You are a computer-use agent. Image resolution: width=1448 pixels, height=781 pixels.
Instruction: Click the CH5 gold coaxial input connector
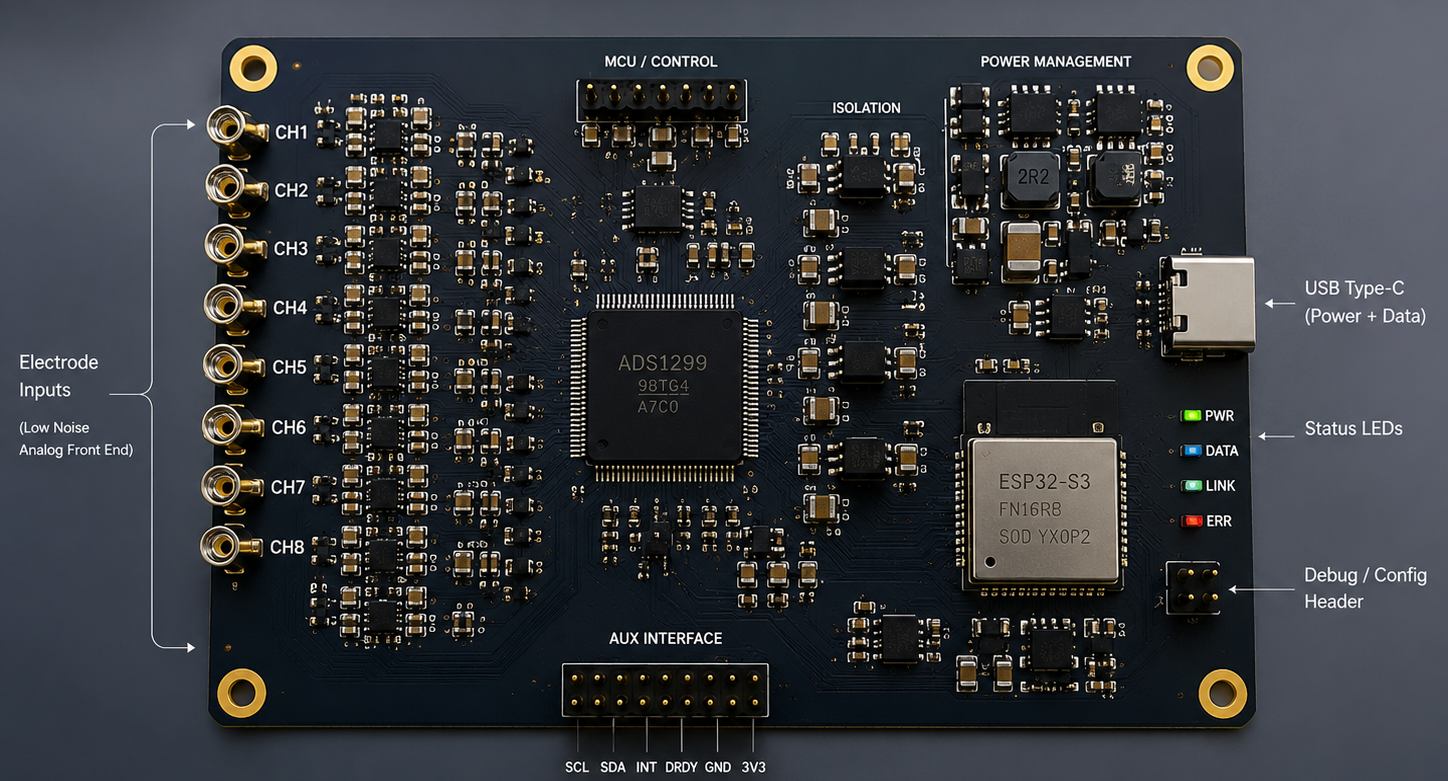coord(234,368)
